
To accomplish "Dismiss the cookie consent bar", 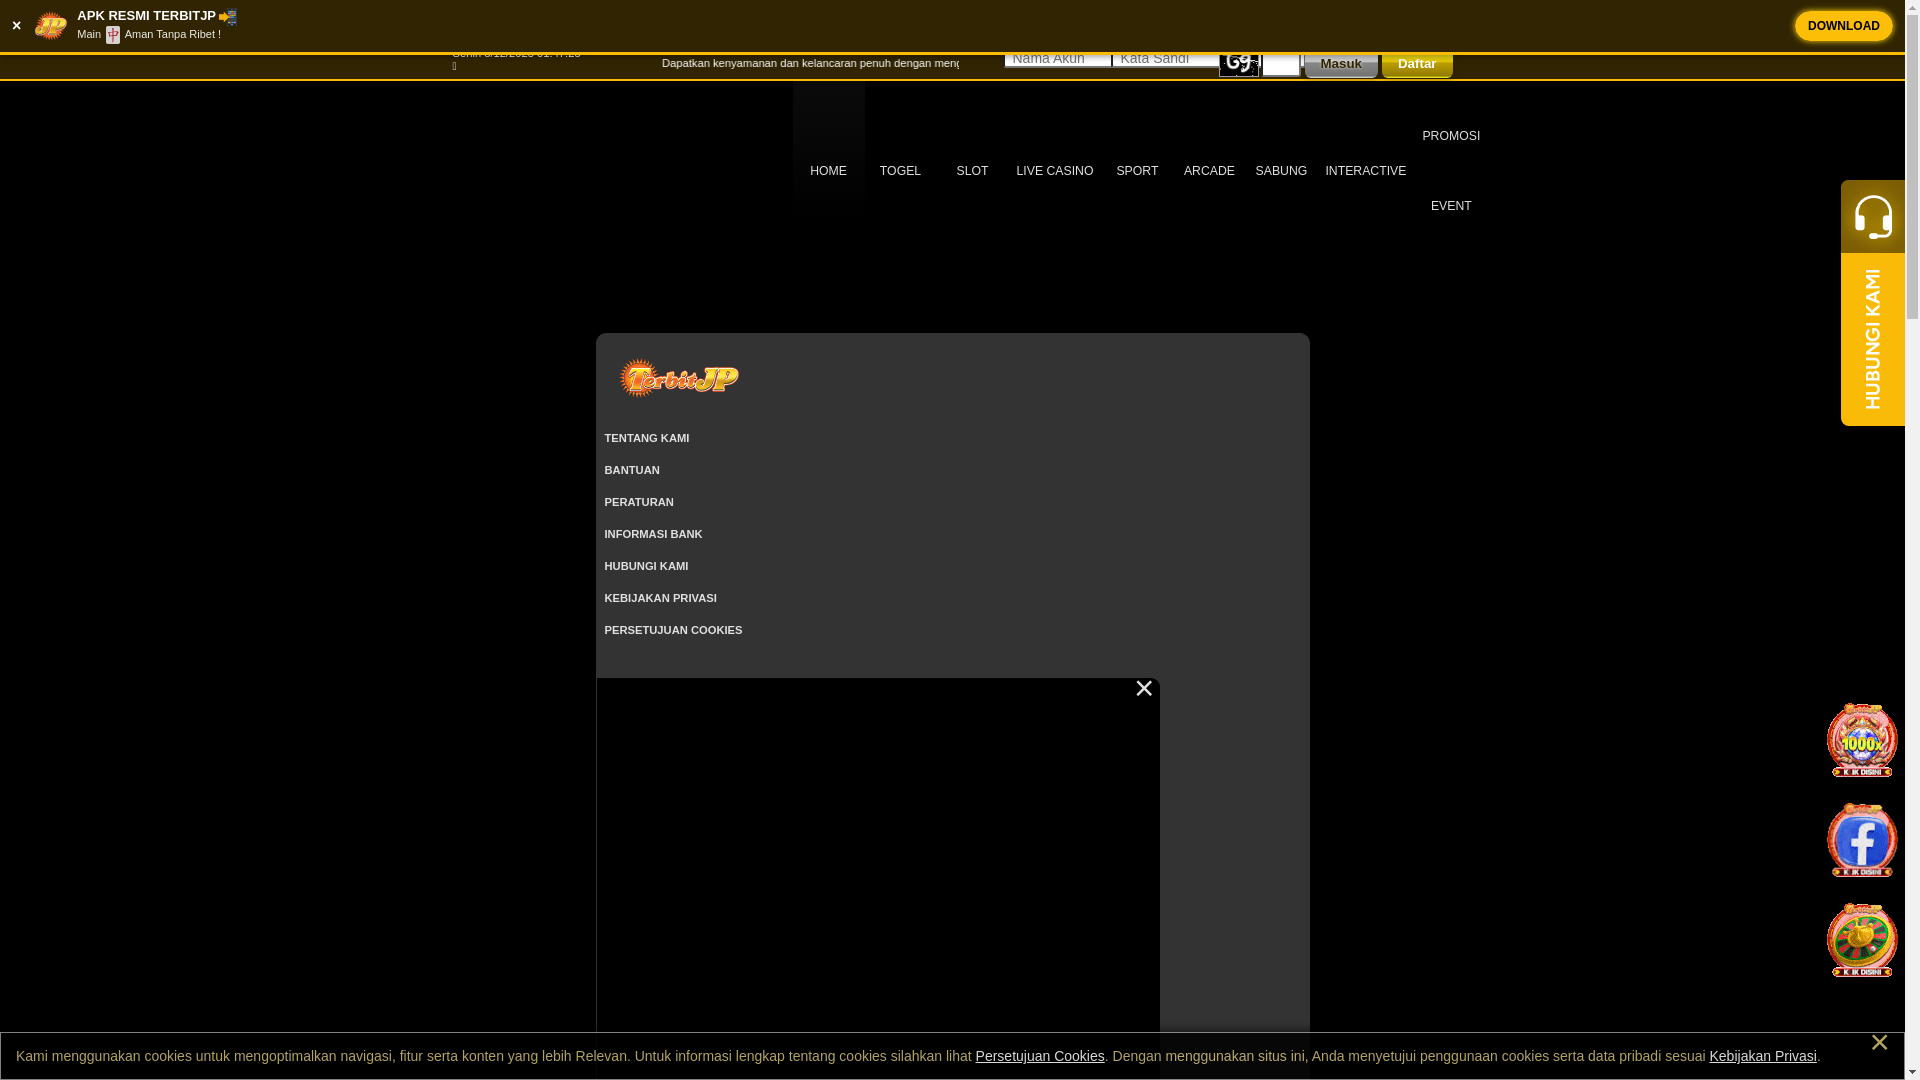I will pos(1879,1043).
